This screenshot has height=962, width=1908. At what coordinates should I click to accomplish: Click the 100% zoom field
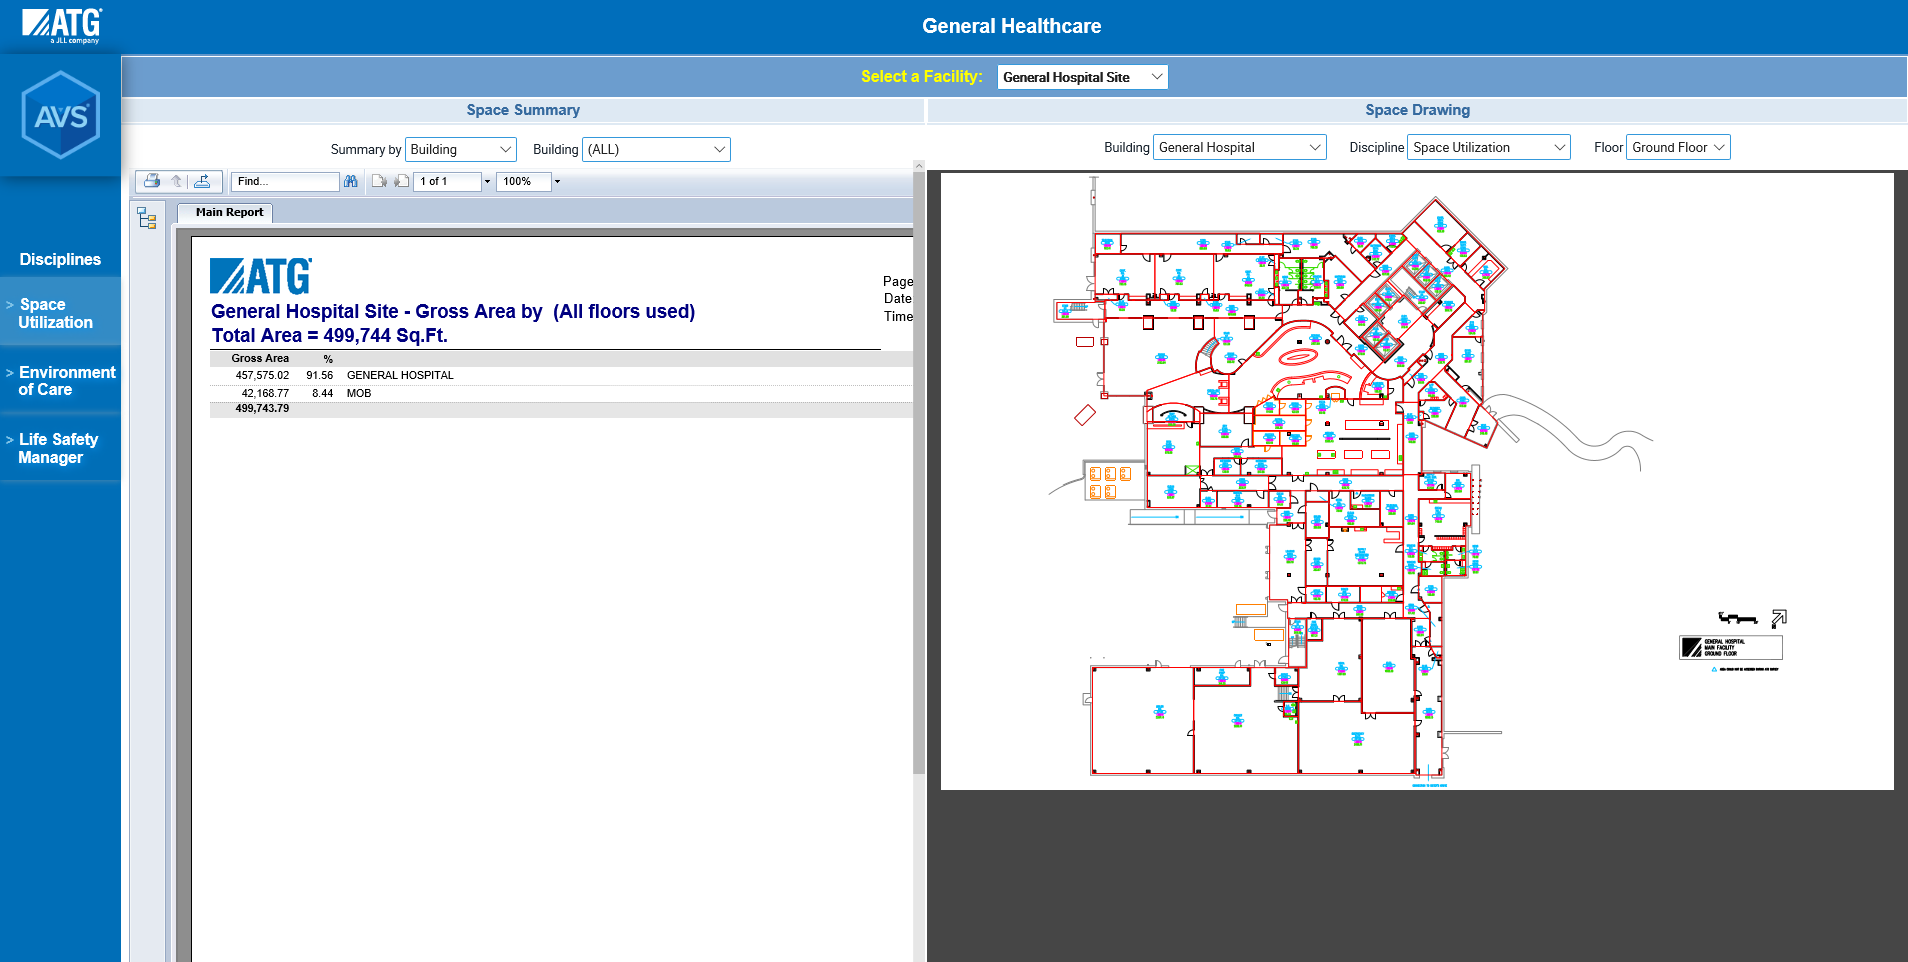(x=524, y=181)
